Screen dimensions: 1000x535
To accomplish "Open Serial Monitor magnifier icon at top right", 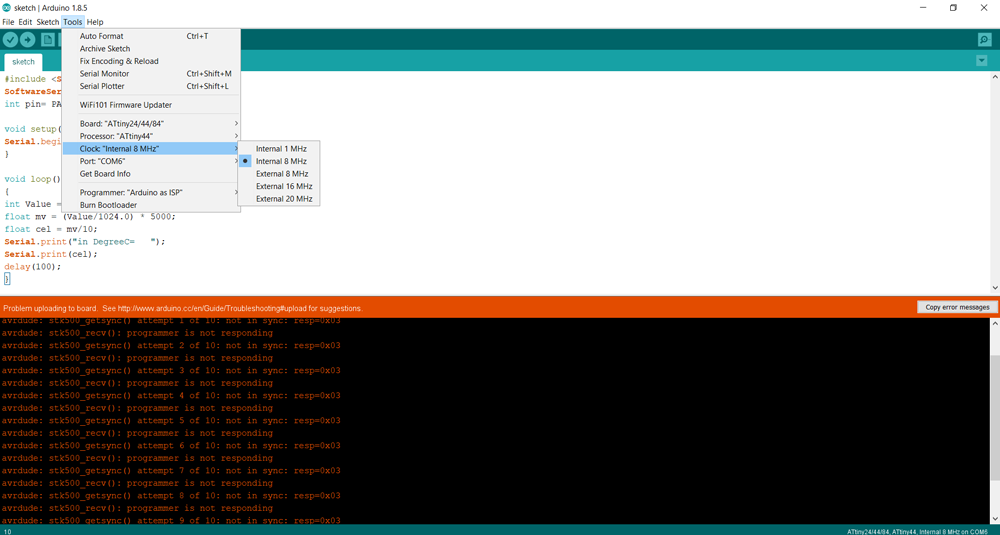I will tap(985, 40).
